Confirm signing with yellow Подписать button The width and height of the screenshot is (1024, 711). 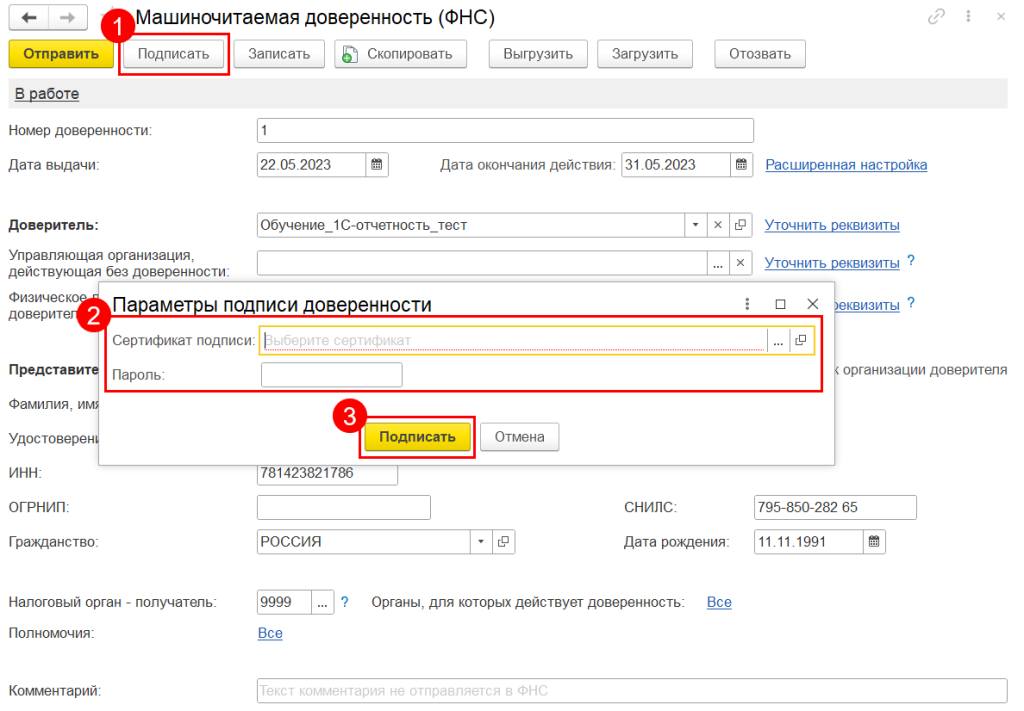[x=417, y=437]
